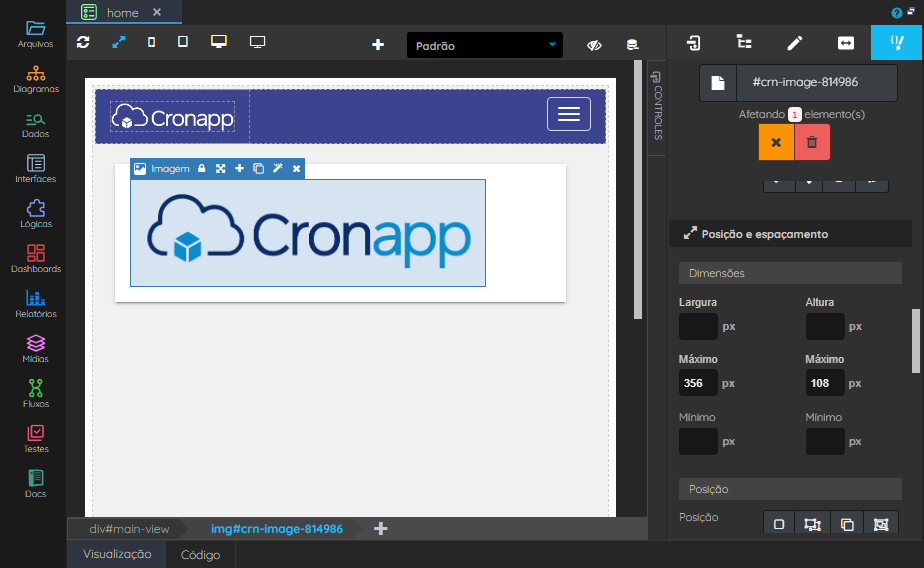Collapse the Posição e espaçamento section
The image size is (924, 568).
tap(790, 234)
